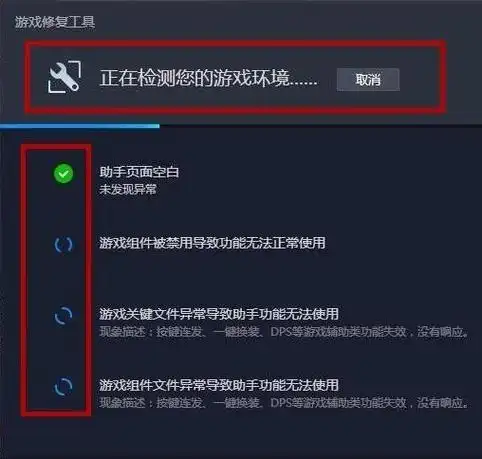
Task: Click the wrench repair tool icon
Action: (x=64, y=77)
